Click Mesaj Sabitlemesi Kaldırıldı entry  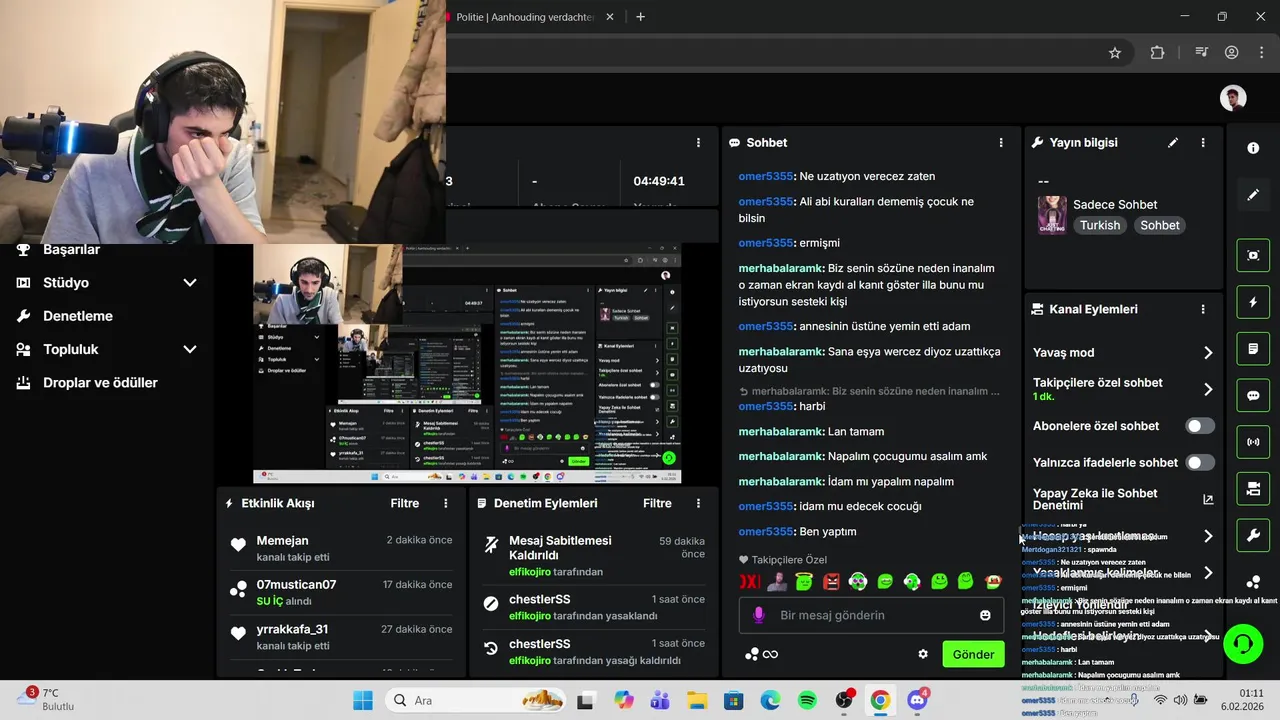coord(595,556)
